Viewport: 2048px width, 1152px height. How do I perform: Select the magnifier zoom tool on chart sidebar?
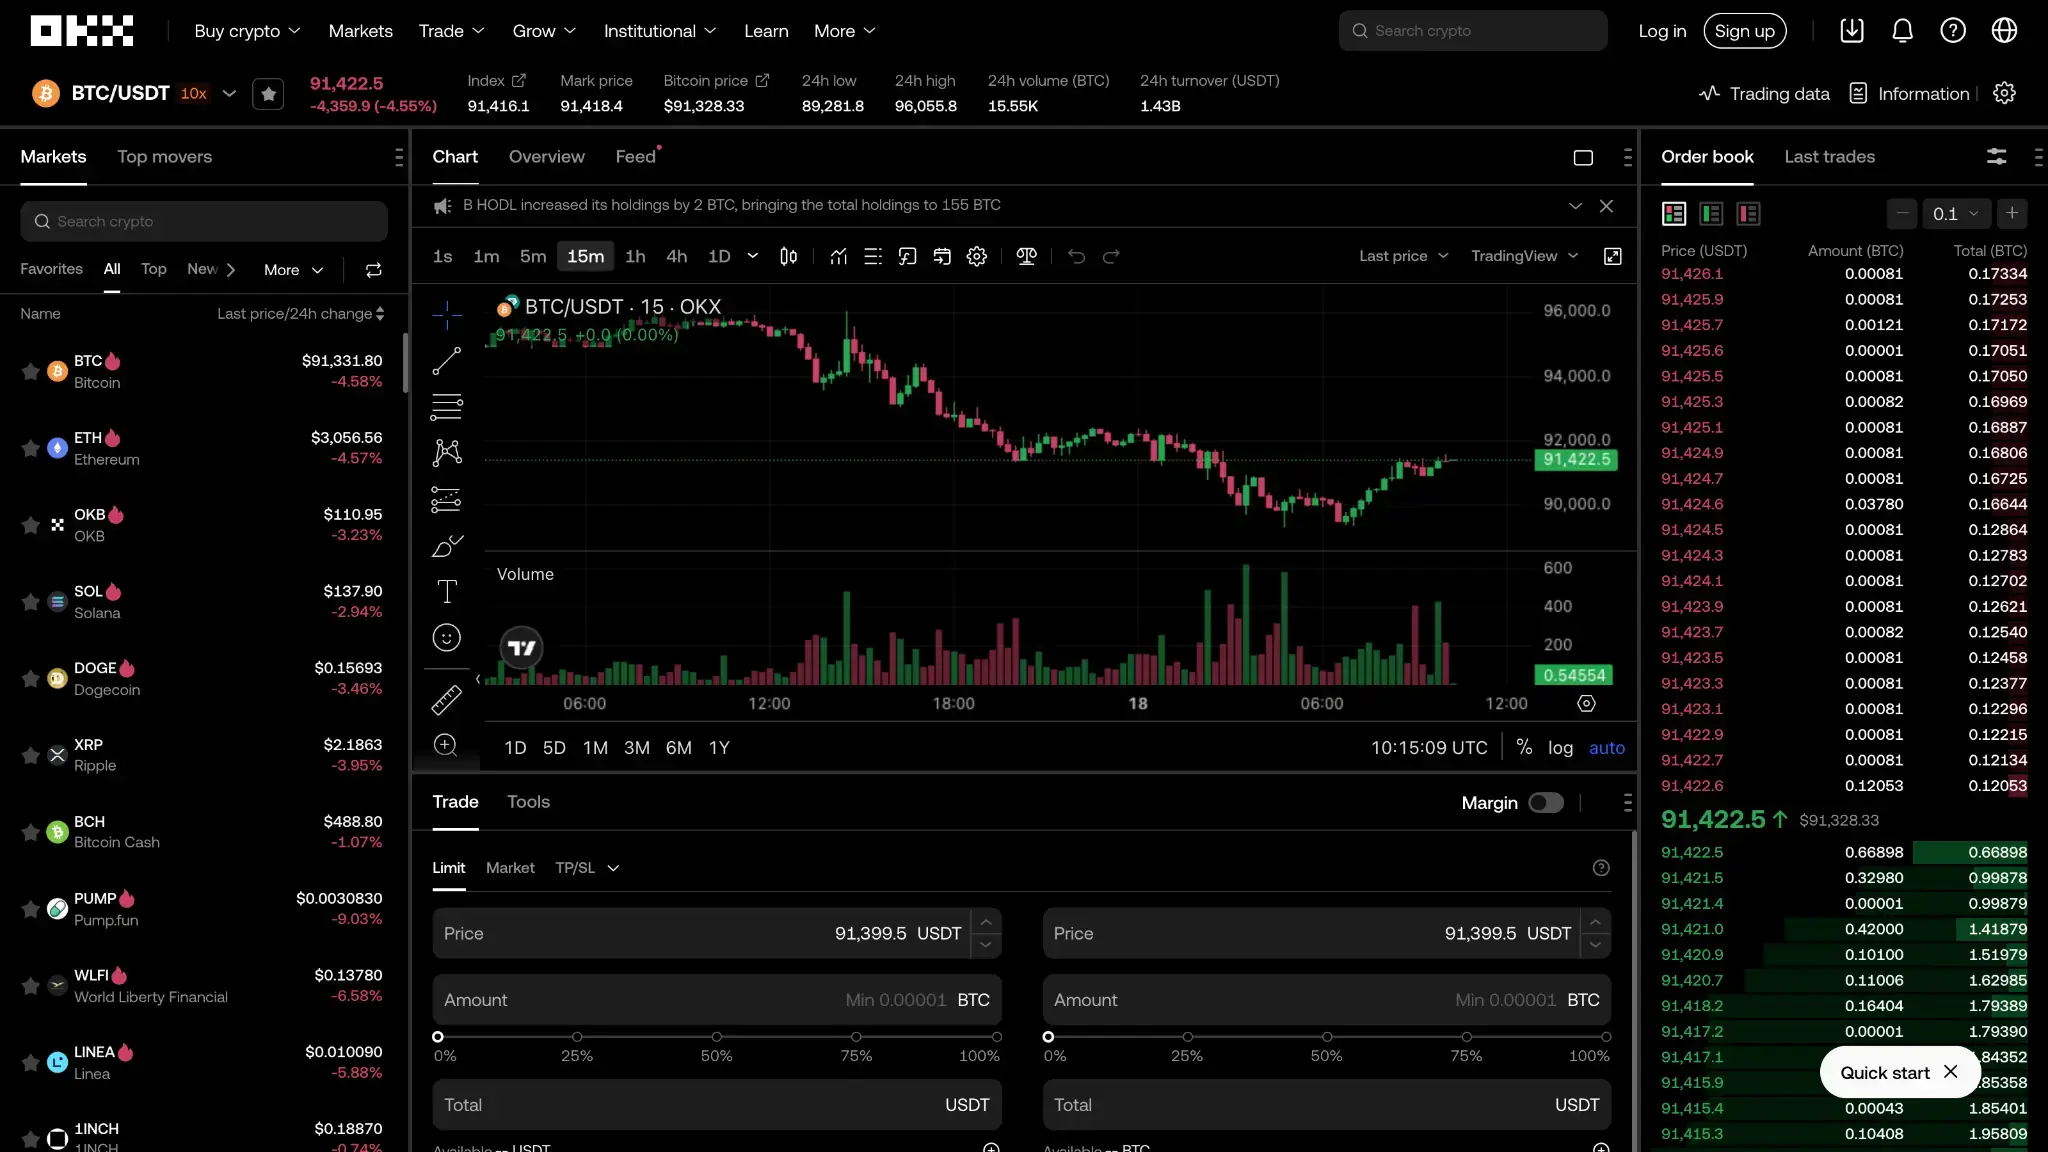[x=446, y=745]
